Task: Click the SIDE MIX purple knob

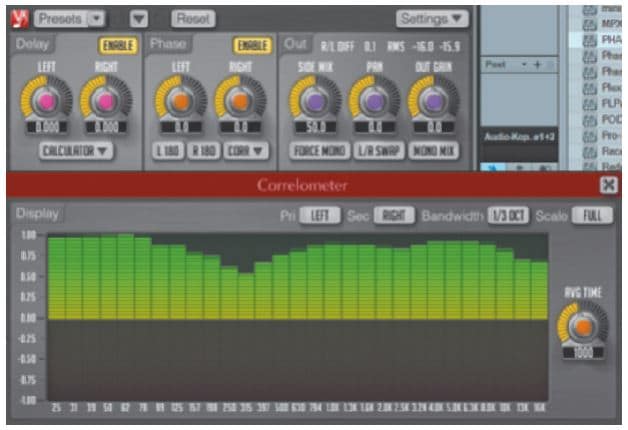Action: pos(315,101)
